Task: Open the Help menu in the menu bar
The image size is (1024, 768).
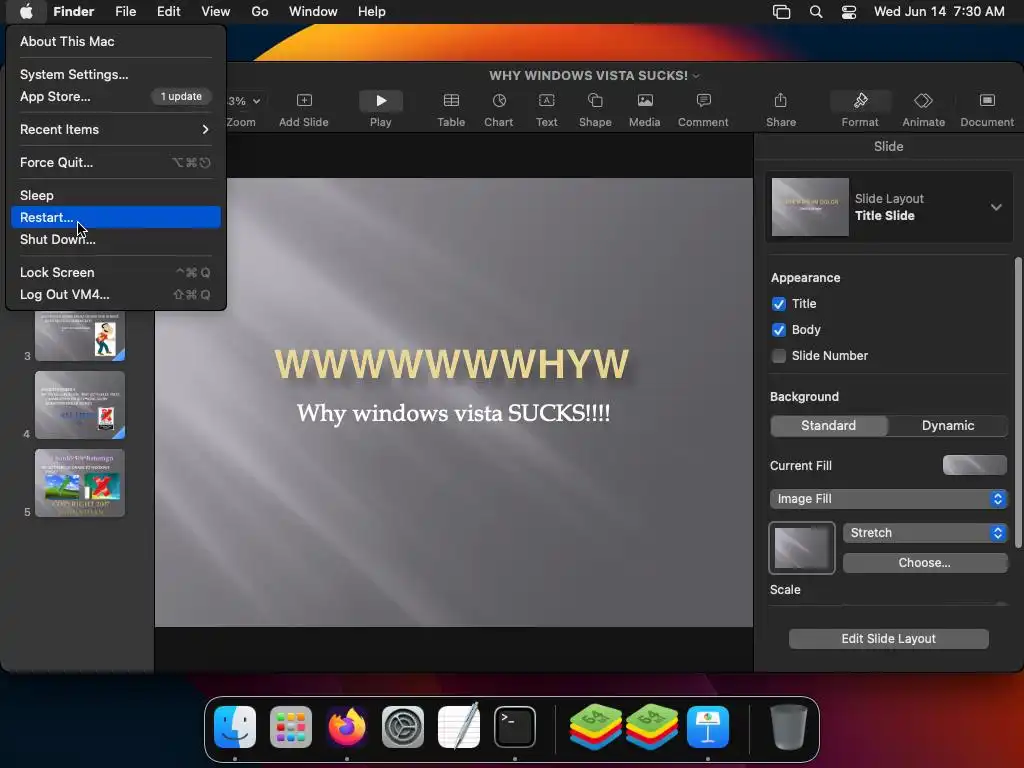Action: pos(372,11)
